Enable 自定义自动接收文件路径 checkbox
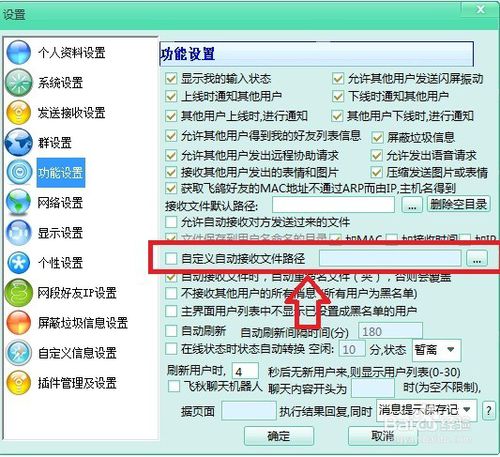Screen dimensions: 500x457 pyautogui.click(x=171, y=258)
